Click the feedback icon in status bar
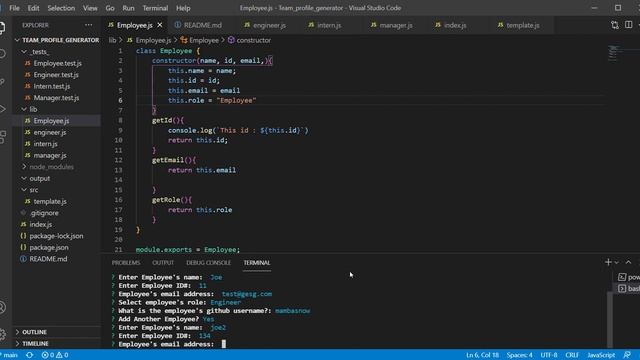This screenshot has width=640, height=360. pos(627,355)
